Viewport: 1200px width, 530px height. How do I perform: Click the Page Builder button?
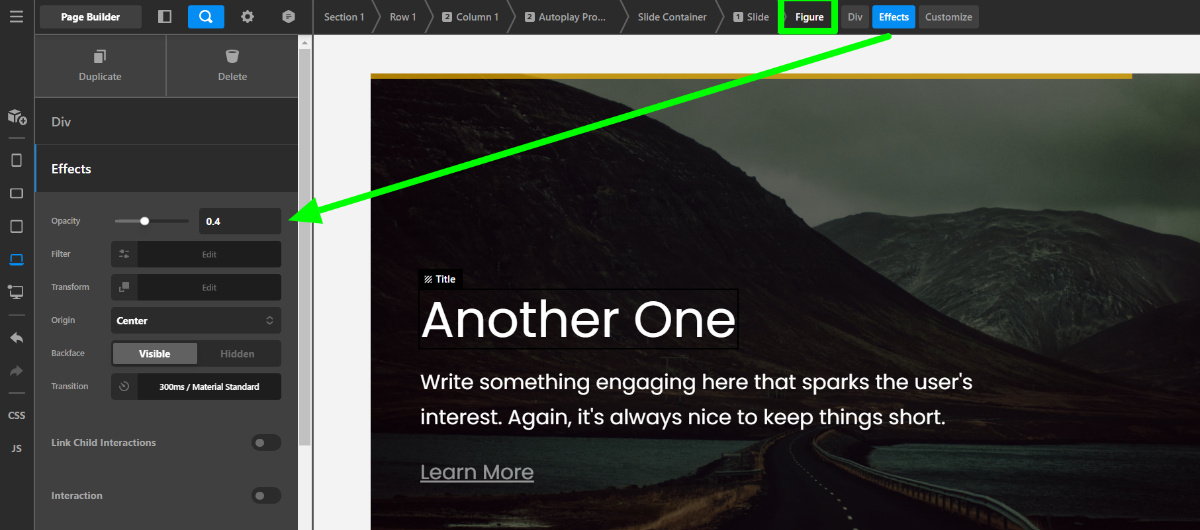point(91,16)
